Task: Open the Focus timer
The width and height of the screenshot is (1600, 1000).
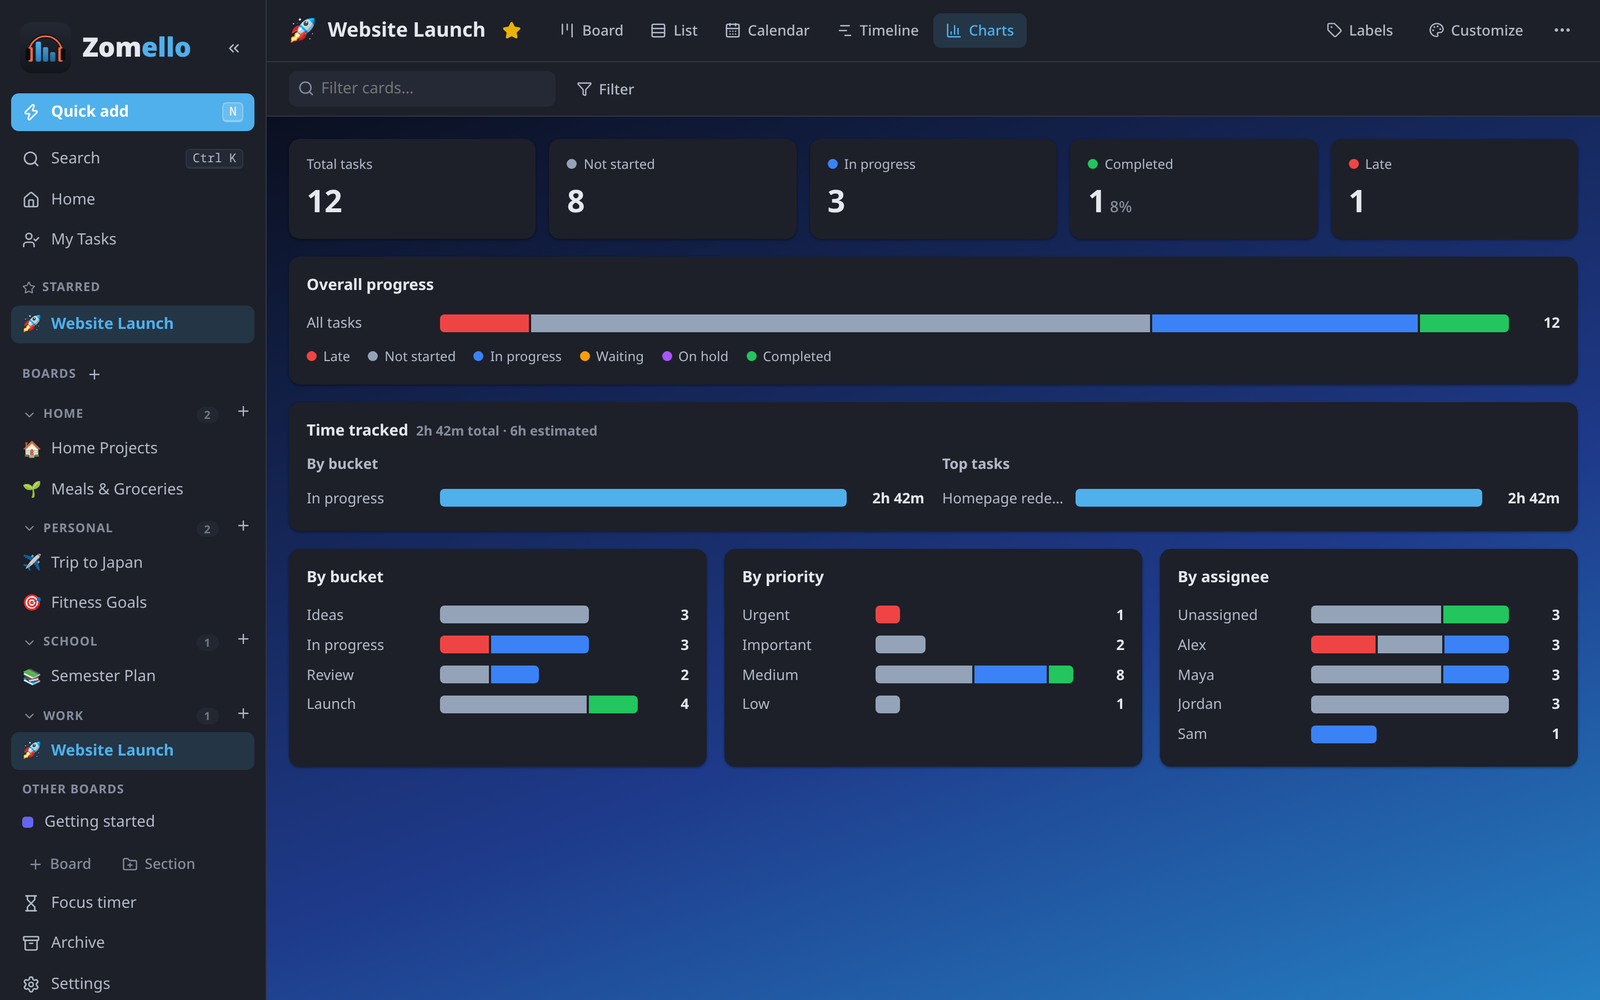Action: (x=133, y=902)
